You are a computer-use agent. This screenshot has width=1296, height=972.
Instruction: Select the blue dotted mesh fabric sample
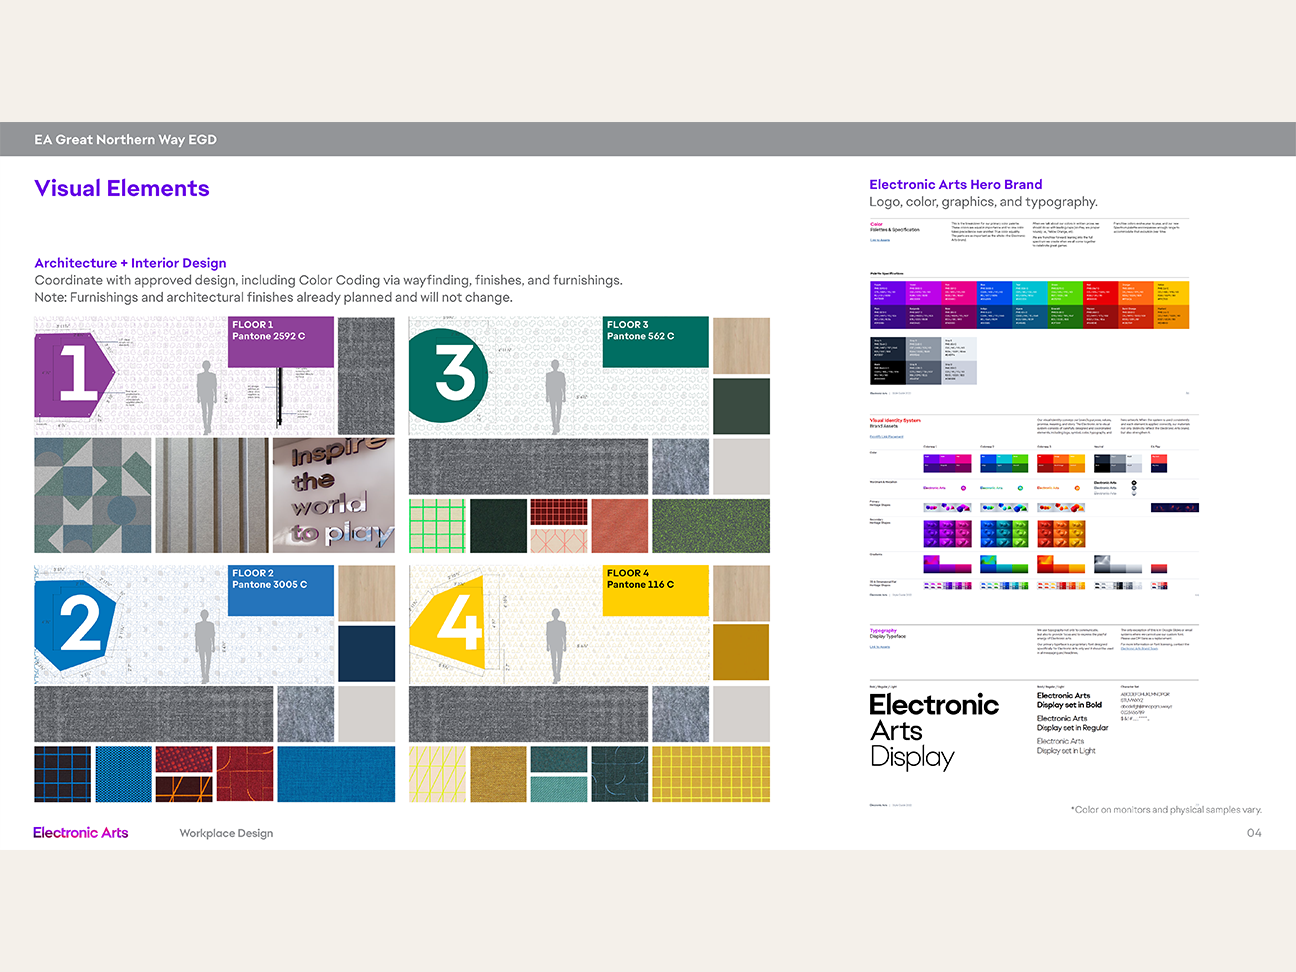[123, 774]
